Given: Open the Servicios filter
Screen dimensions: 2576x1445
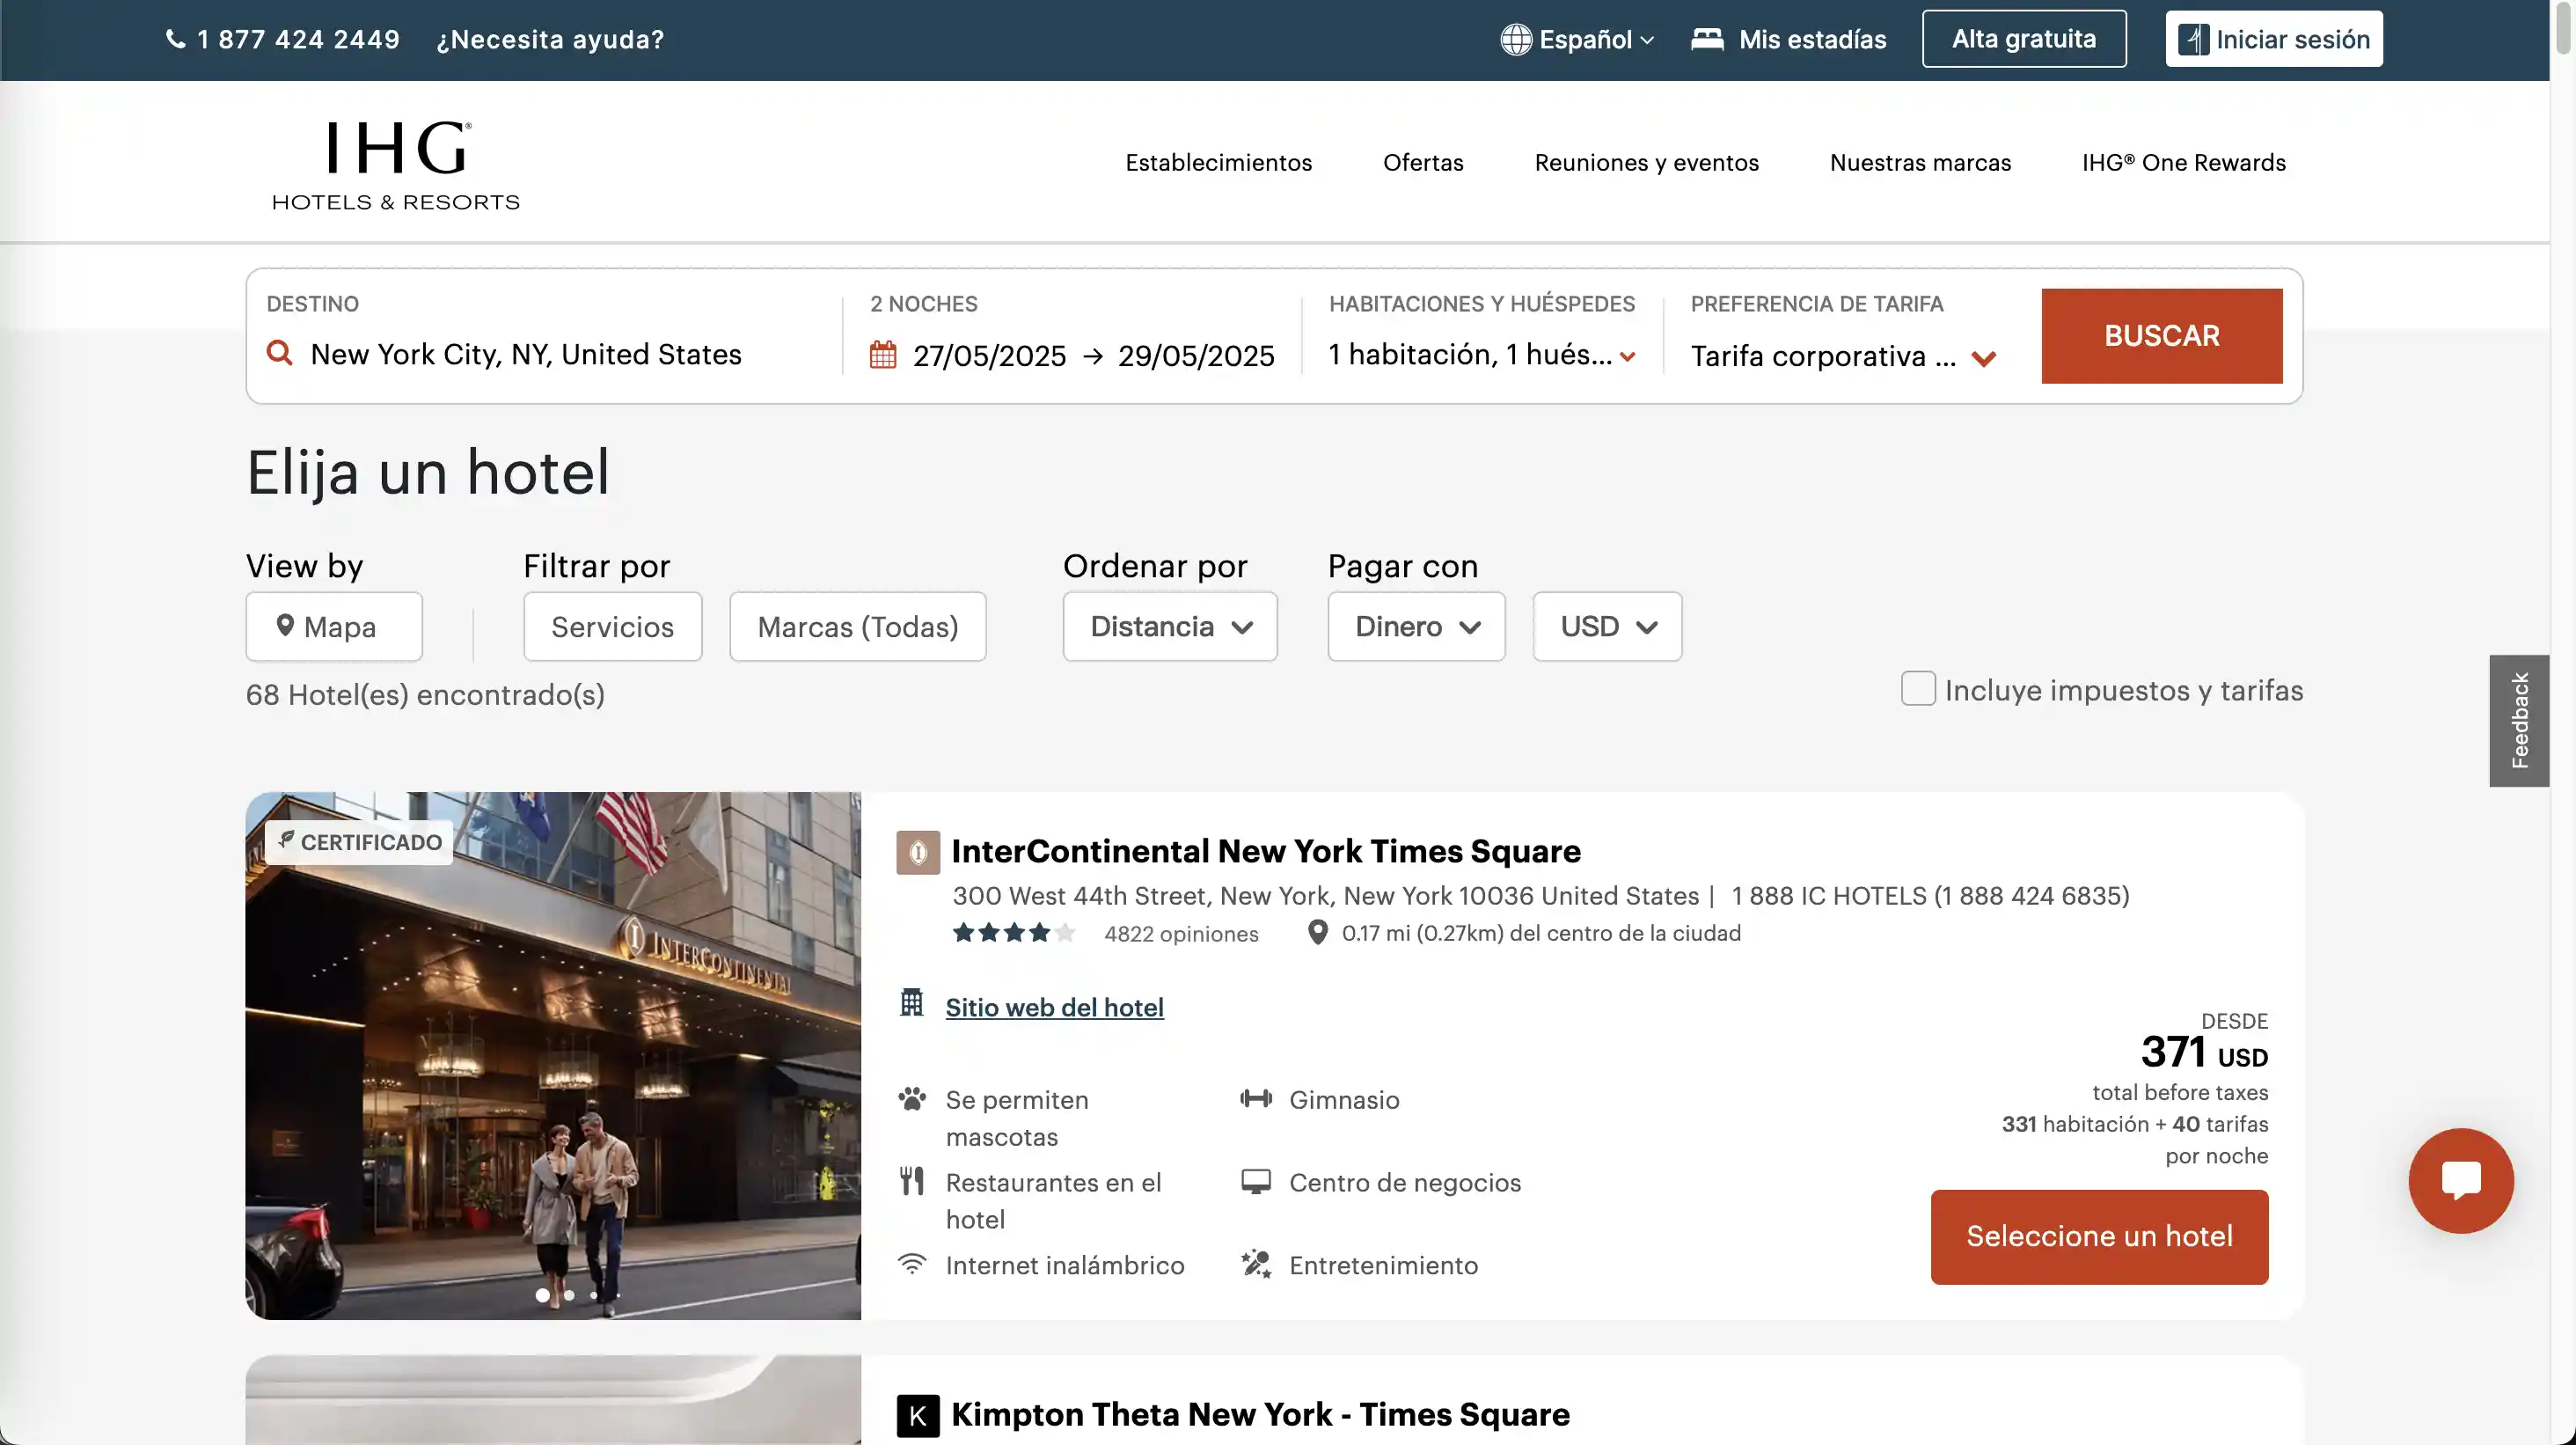Looking at the screenshot, I should coord(613,626).
